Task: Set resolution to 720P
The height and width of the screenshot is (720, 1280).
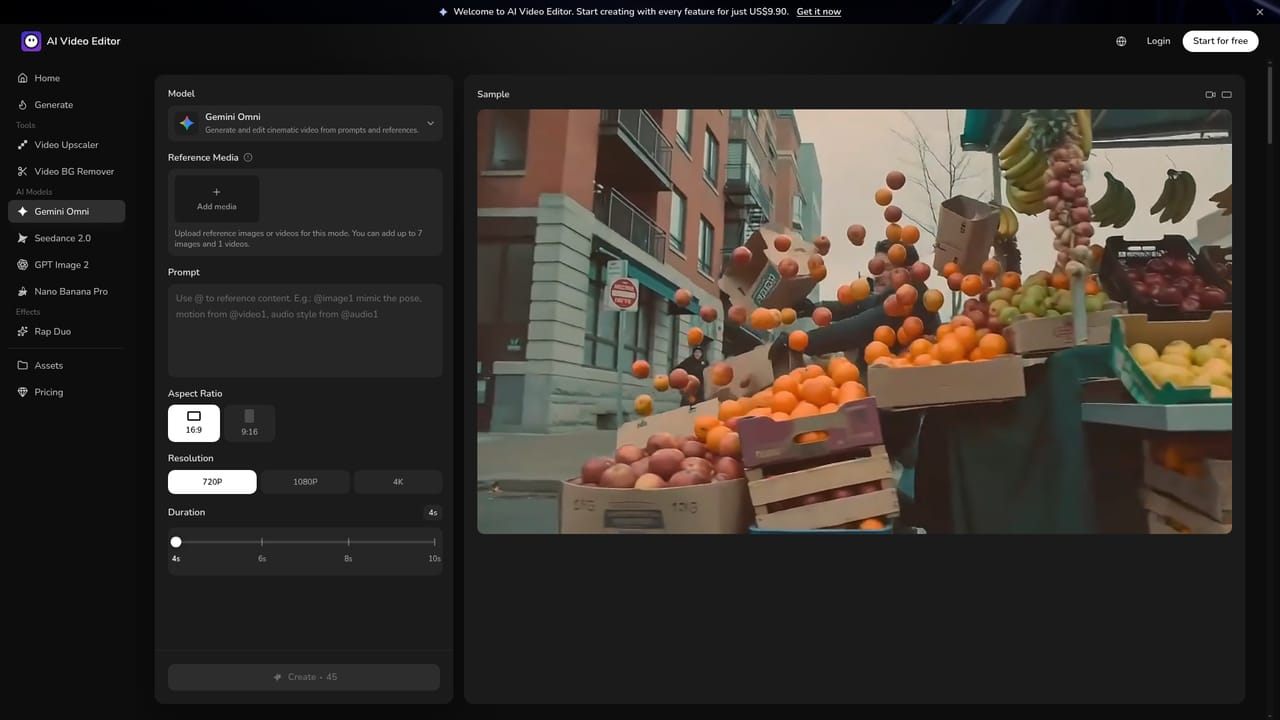Action: pos(212,482)
